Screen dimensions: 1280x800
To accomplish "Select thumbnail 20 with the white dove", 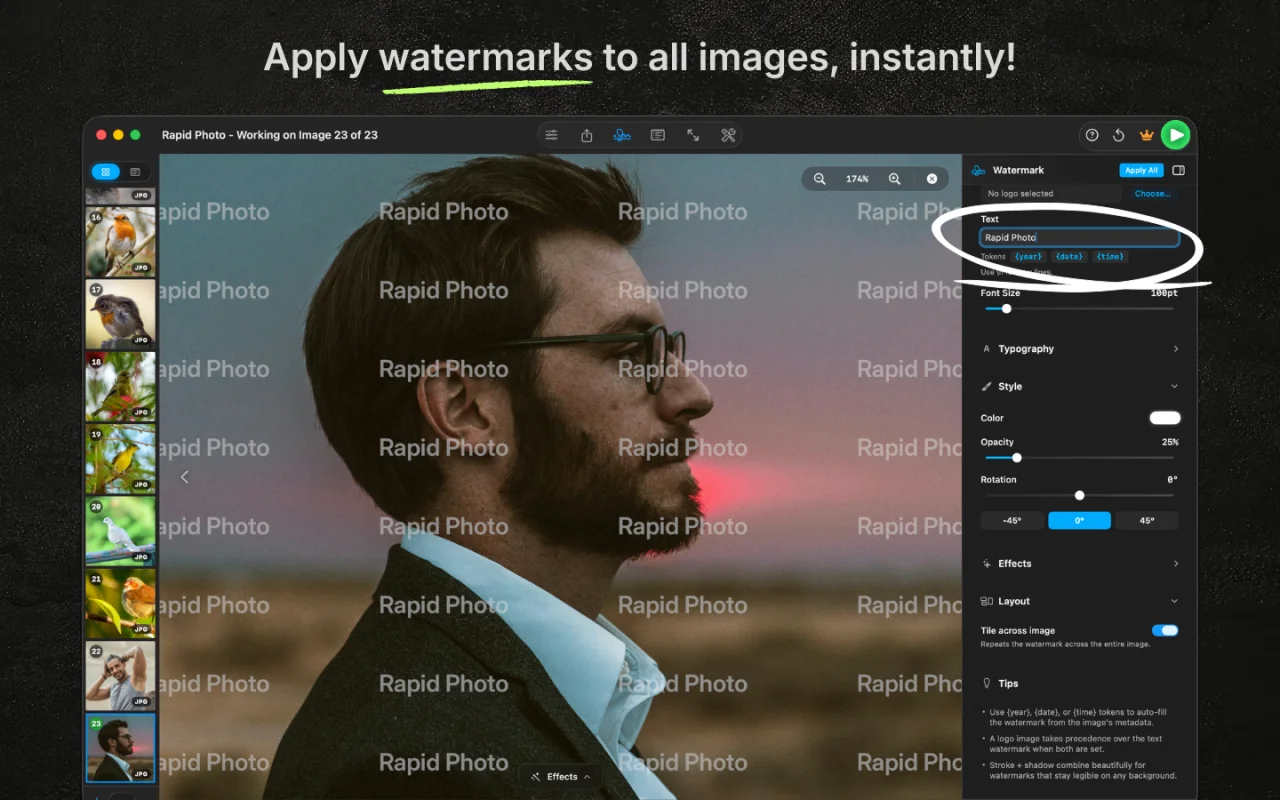I will pyautogui.click(x=120, y=531).
